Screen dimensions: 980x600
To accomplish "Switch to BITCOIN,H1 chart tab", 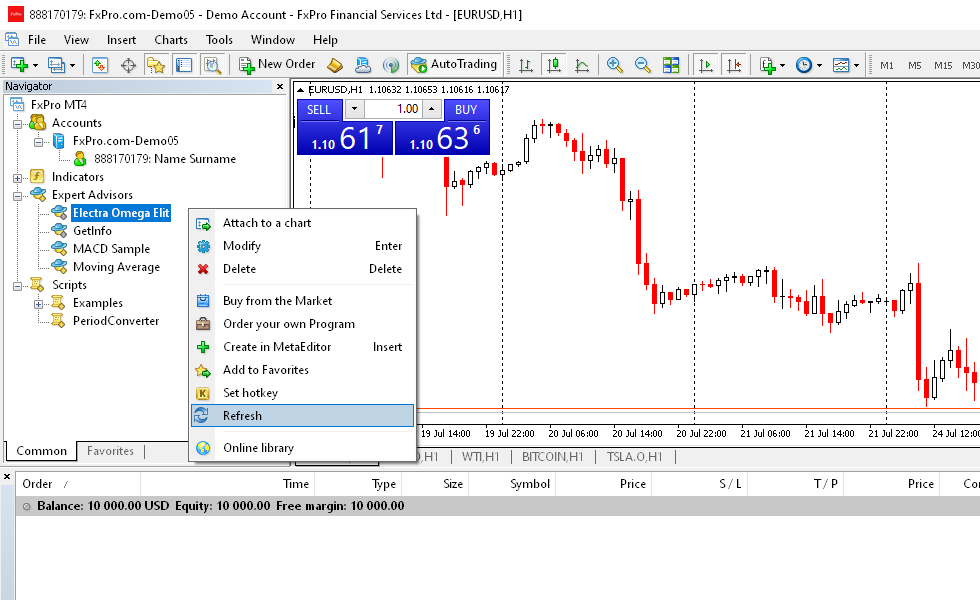I will pos(552,457).
